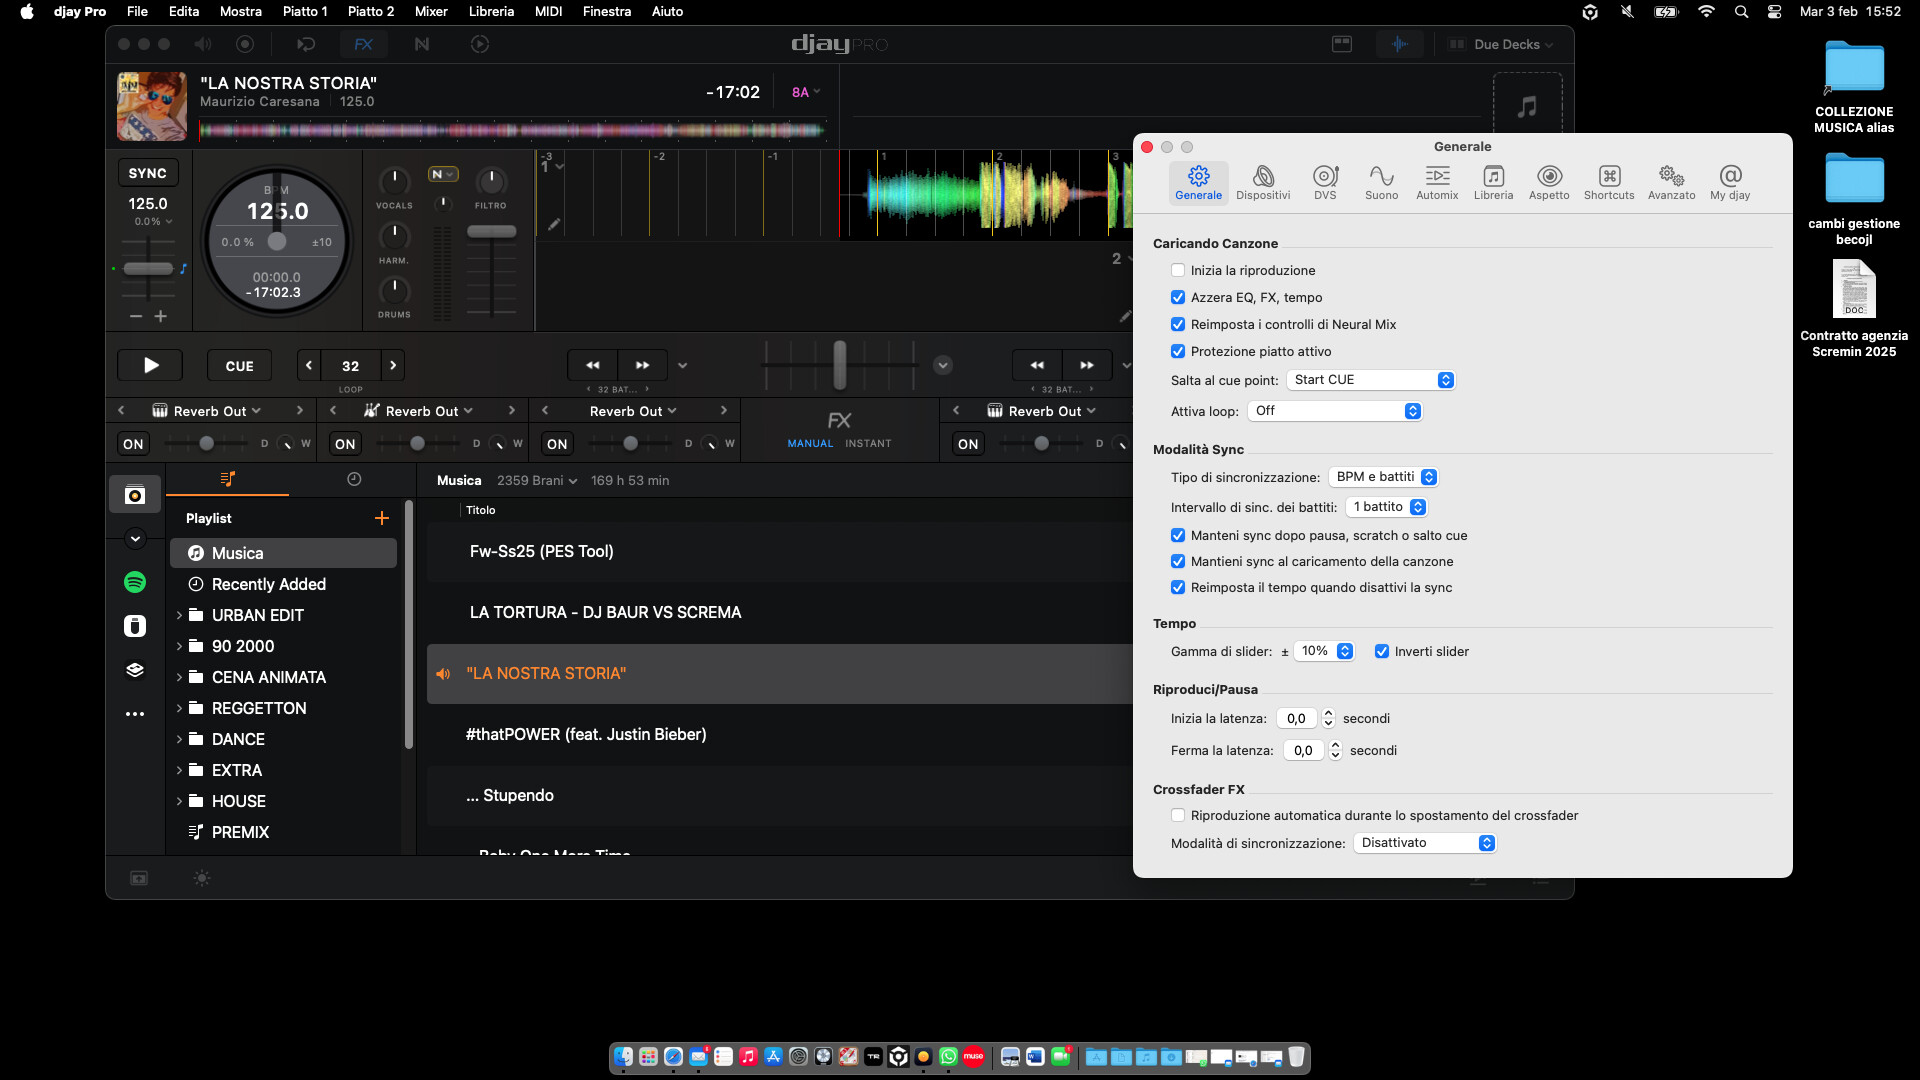Click the crossfader slider handle
1920x1080 pixels.
840,365
